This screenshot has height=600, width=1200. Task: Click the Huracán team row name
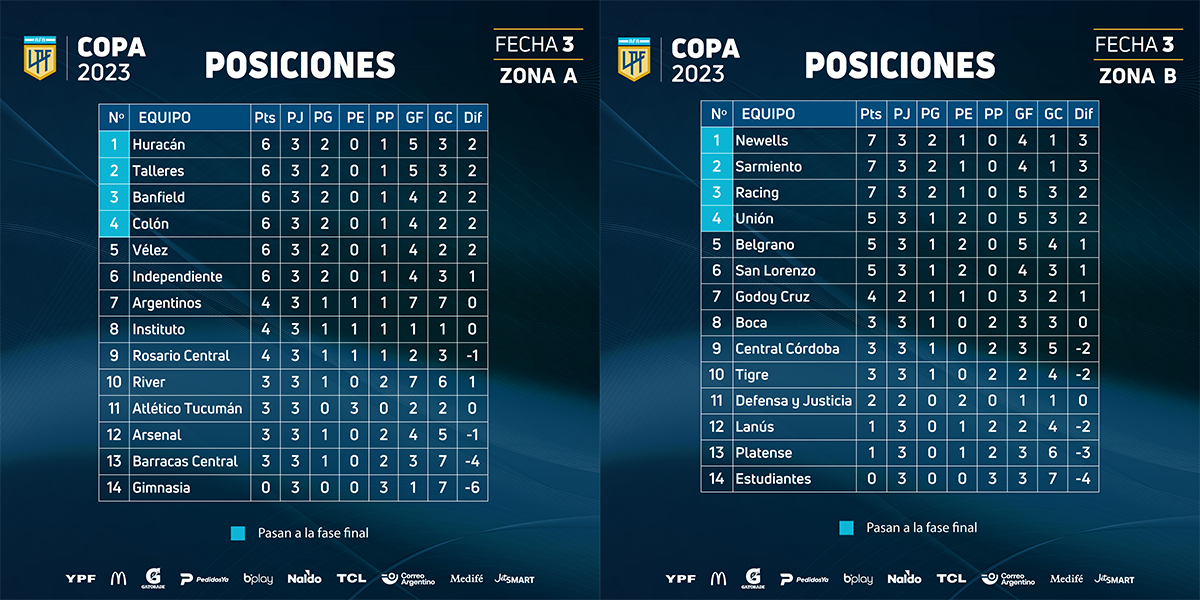coord(159,145)
